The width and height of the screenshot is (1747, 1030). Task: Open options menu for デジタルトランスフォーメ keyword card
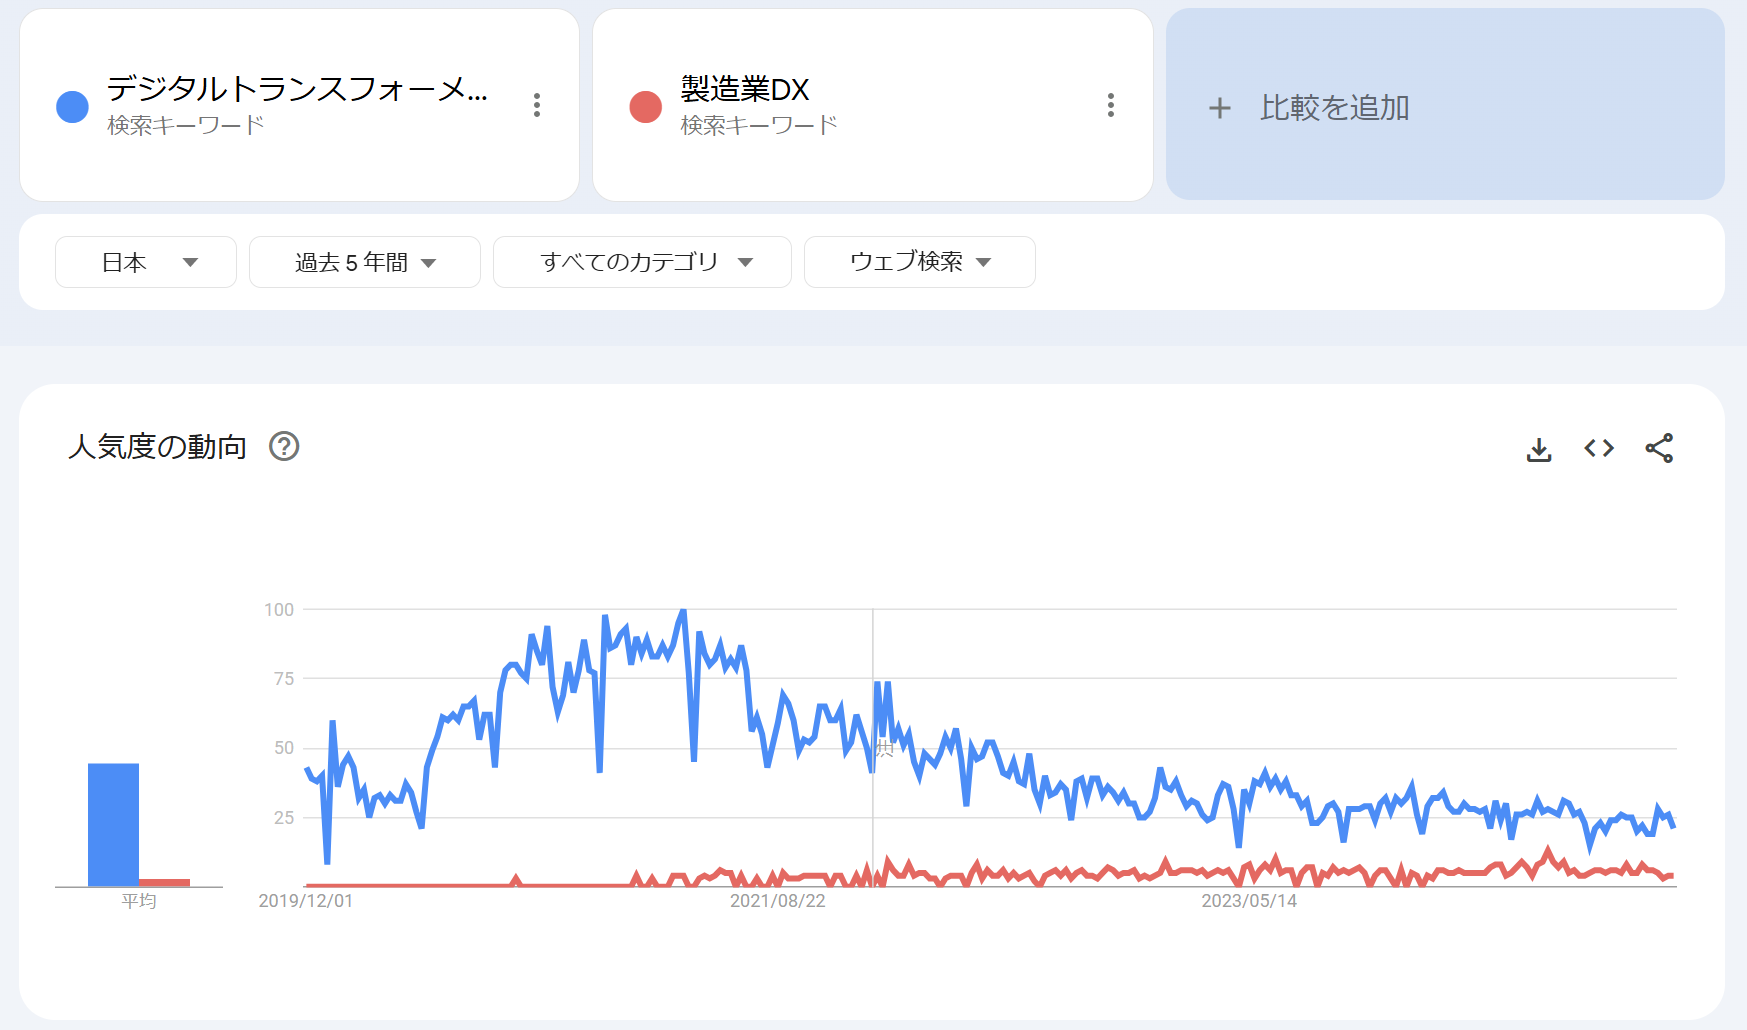[537, 105]
